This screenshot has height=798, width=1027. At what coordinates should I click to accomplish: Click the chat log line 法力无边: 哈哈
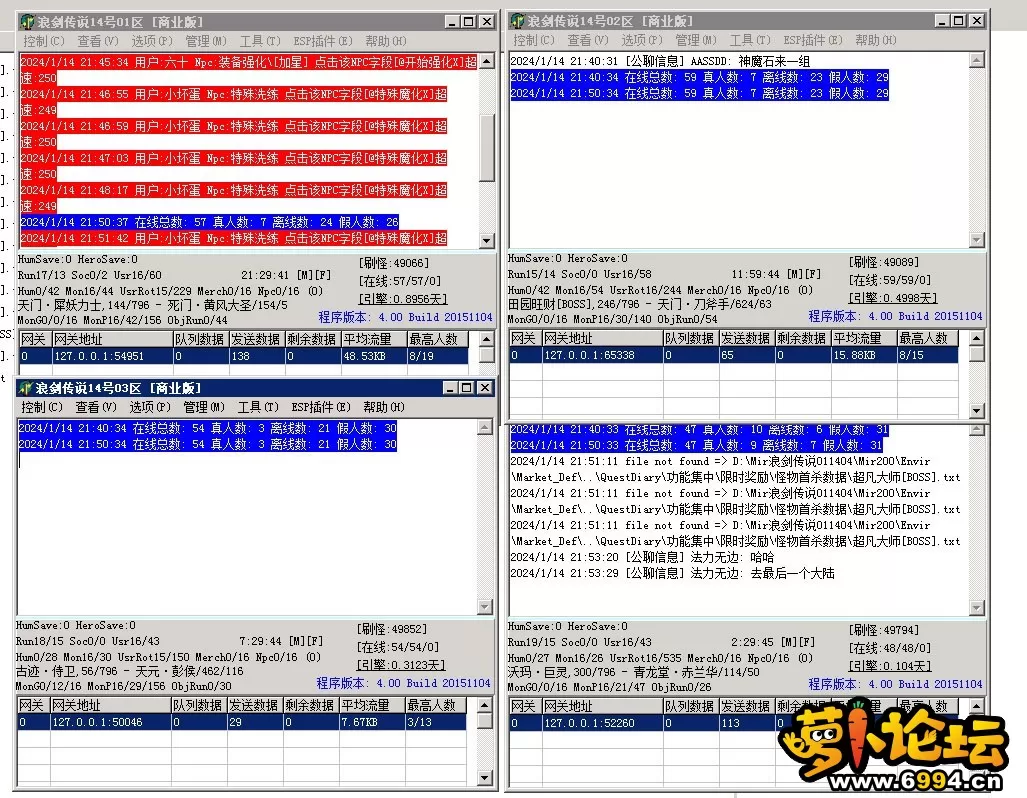click(643, 558)
